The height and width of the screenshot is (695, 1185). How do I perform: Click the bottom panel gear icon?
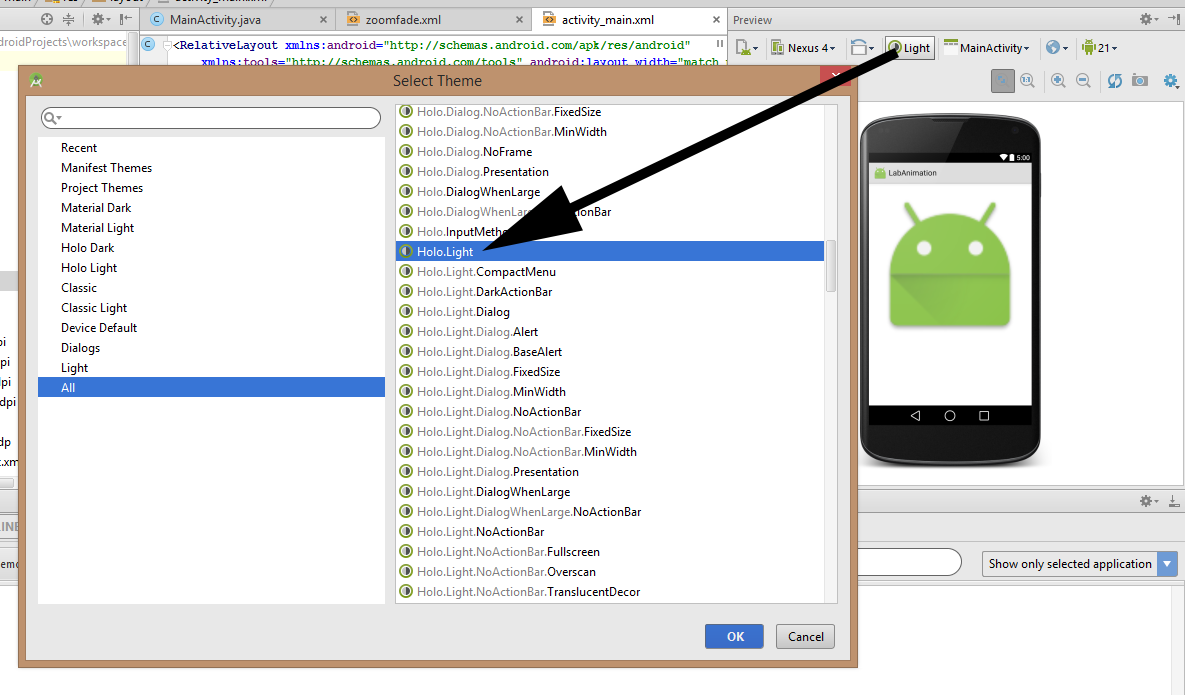point(1149,501)
